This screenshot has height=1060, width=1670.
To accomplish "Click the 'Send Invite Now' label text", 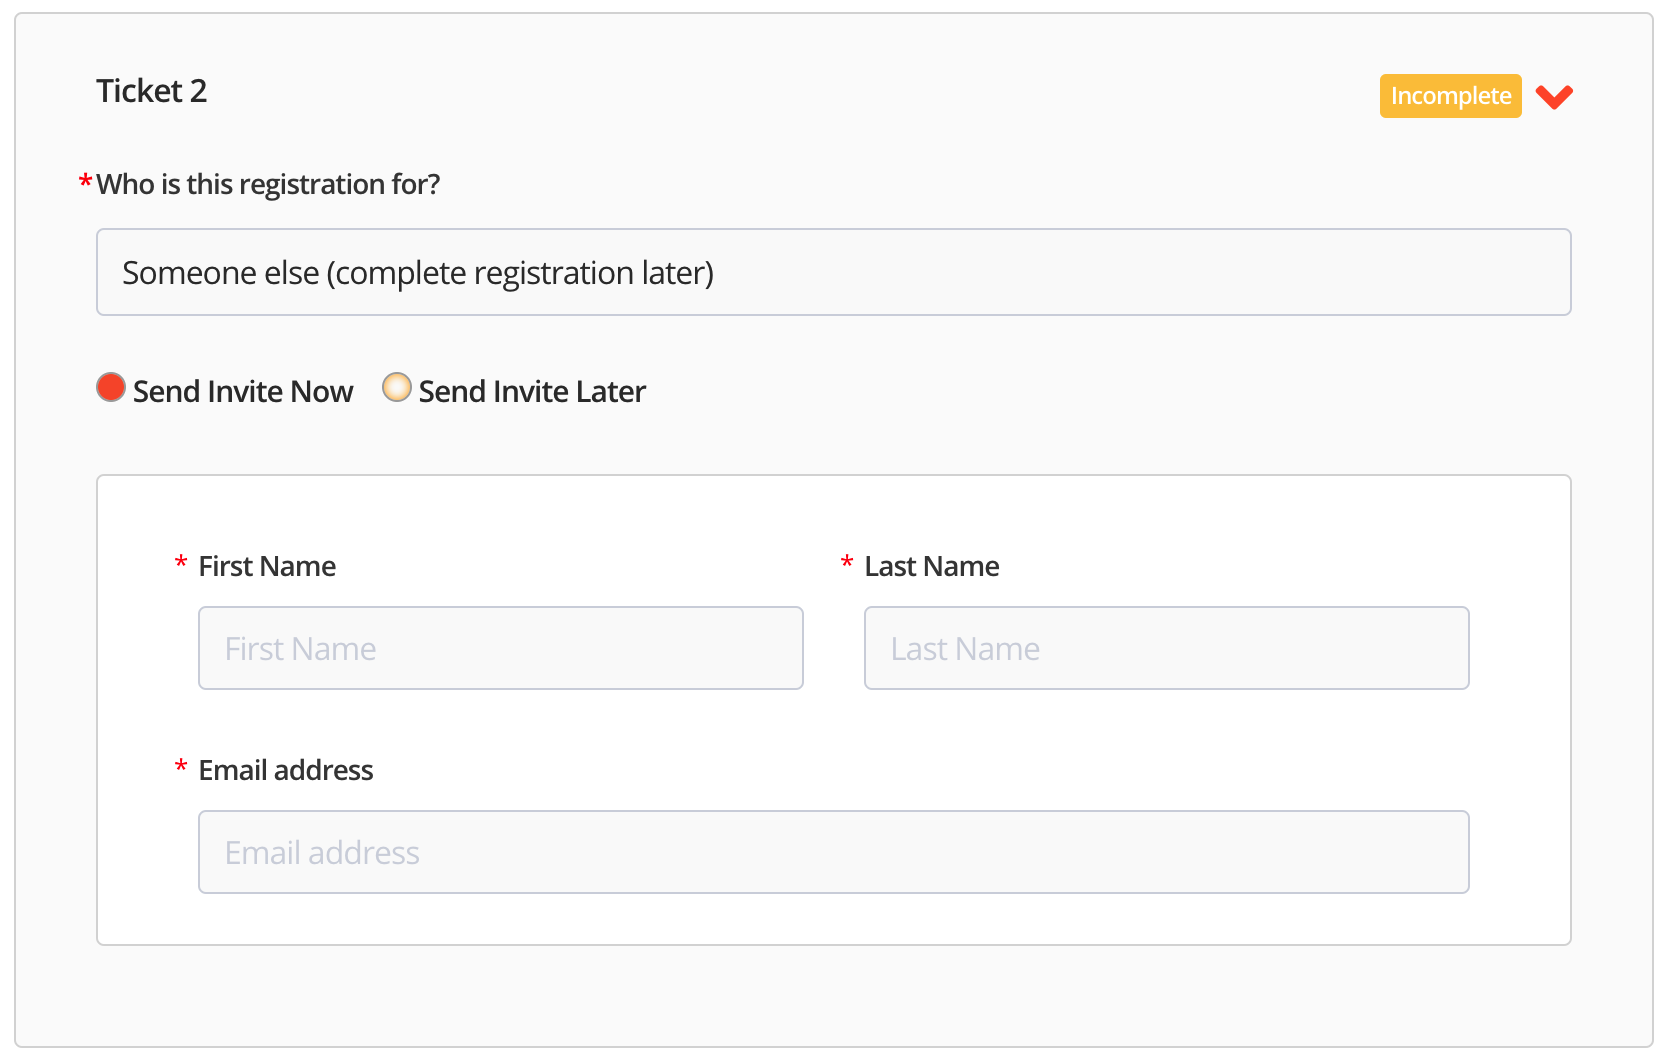I will 243,391.
